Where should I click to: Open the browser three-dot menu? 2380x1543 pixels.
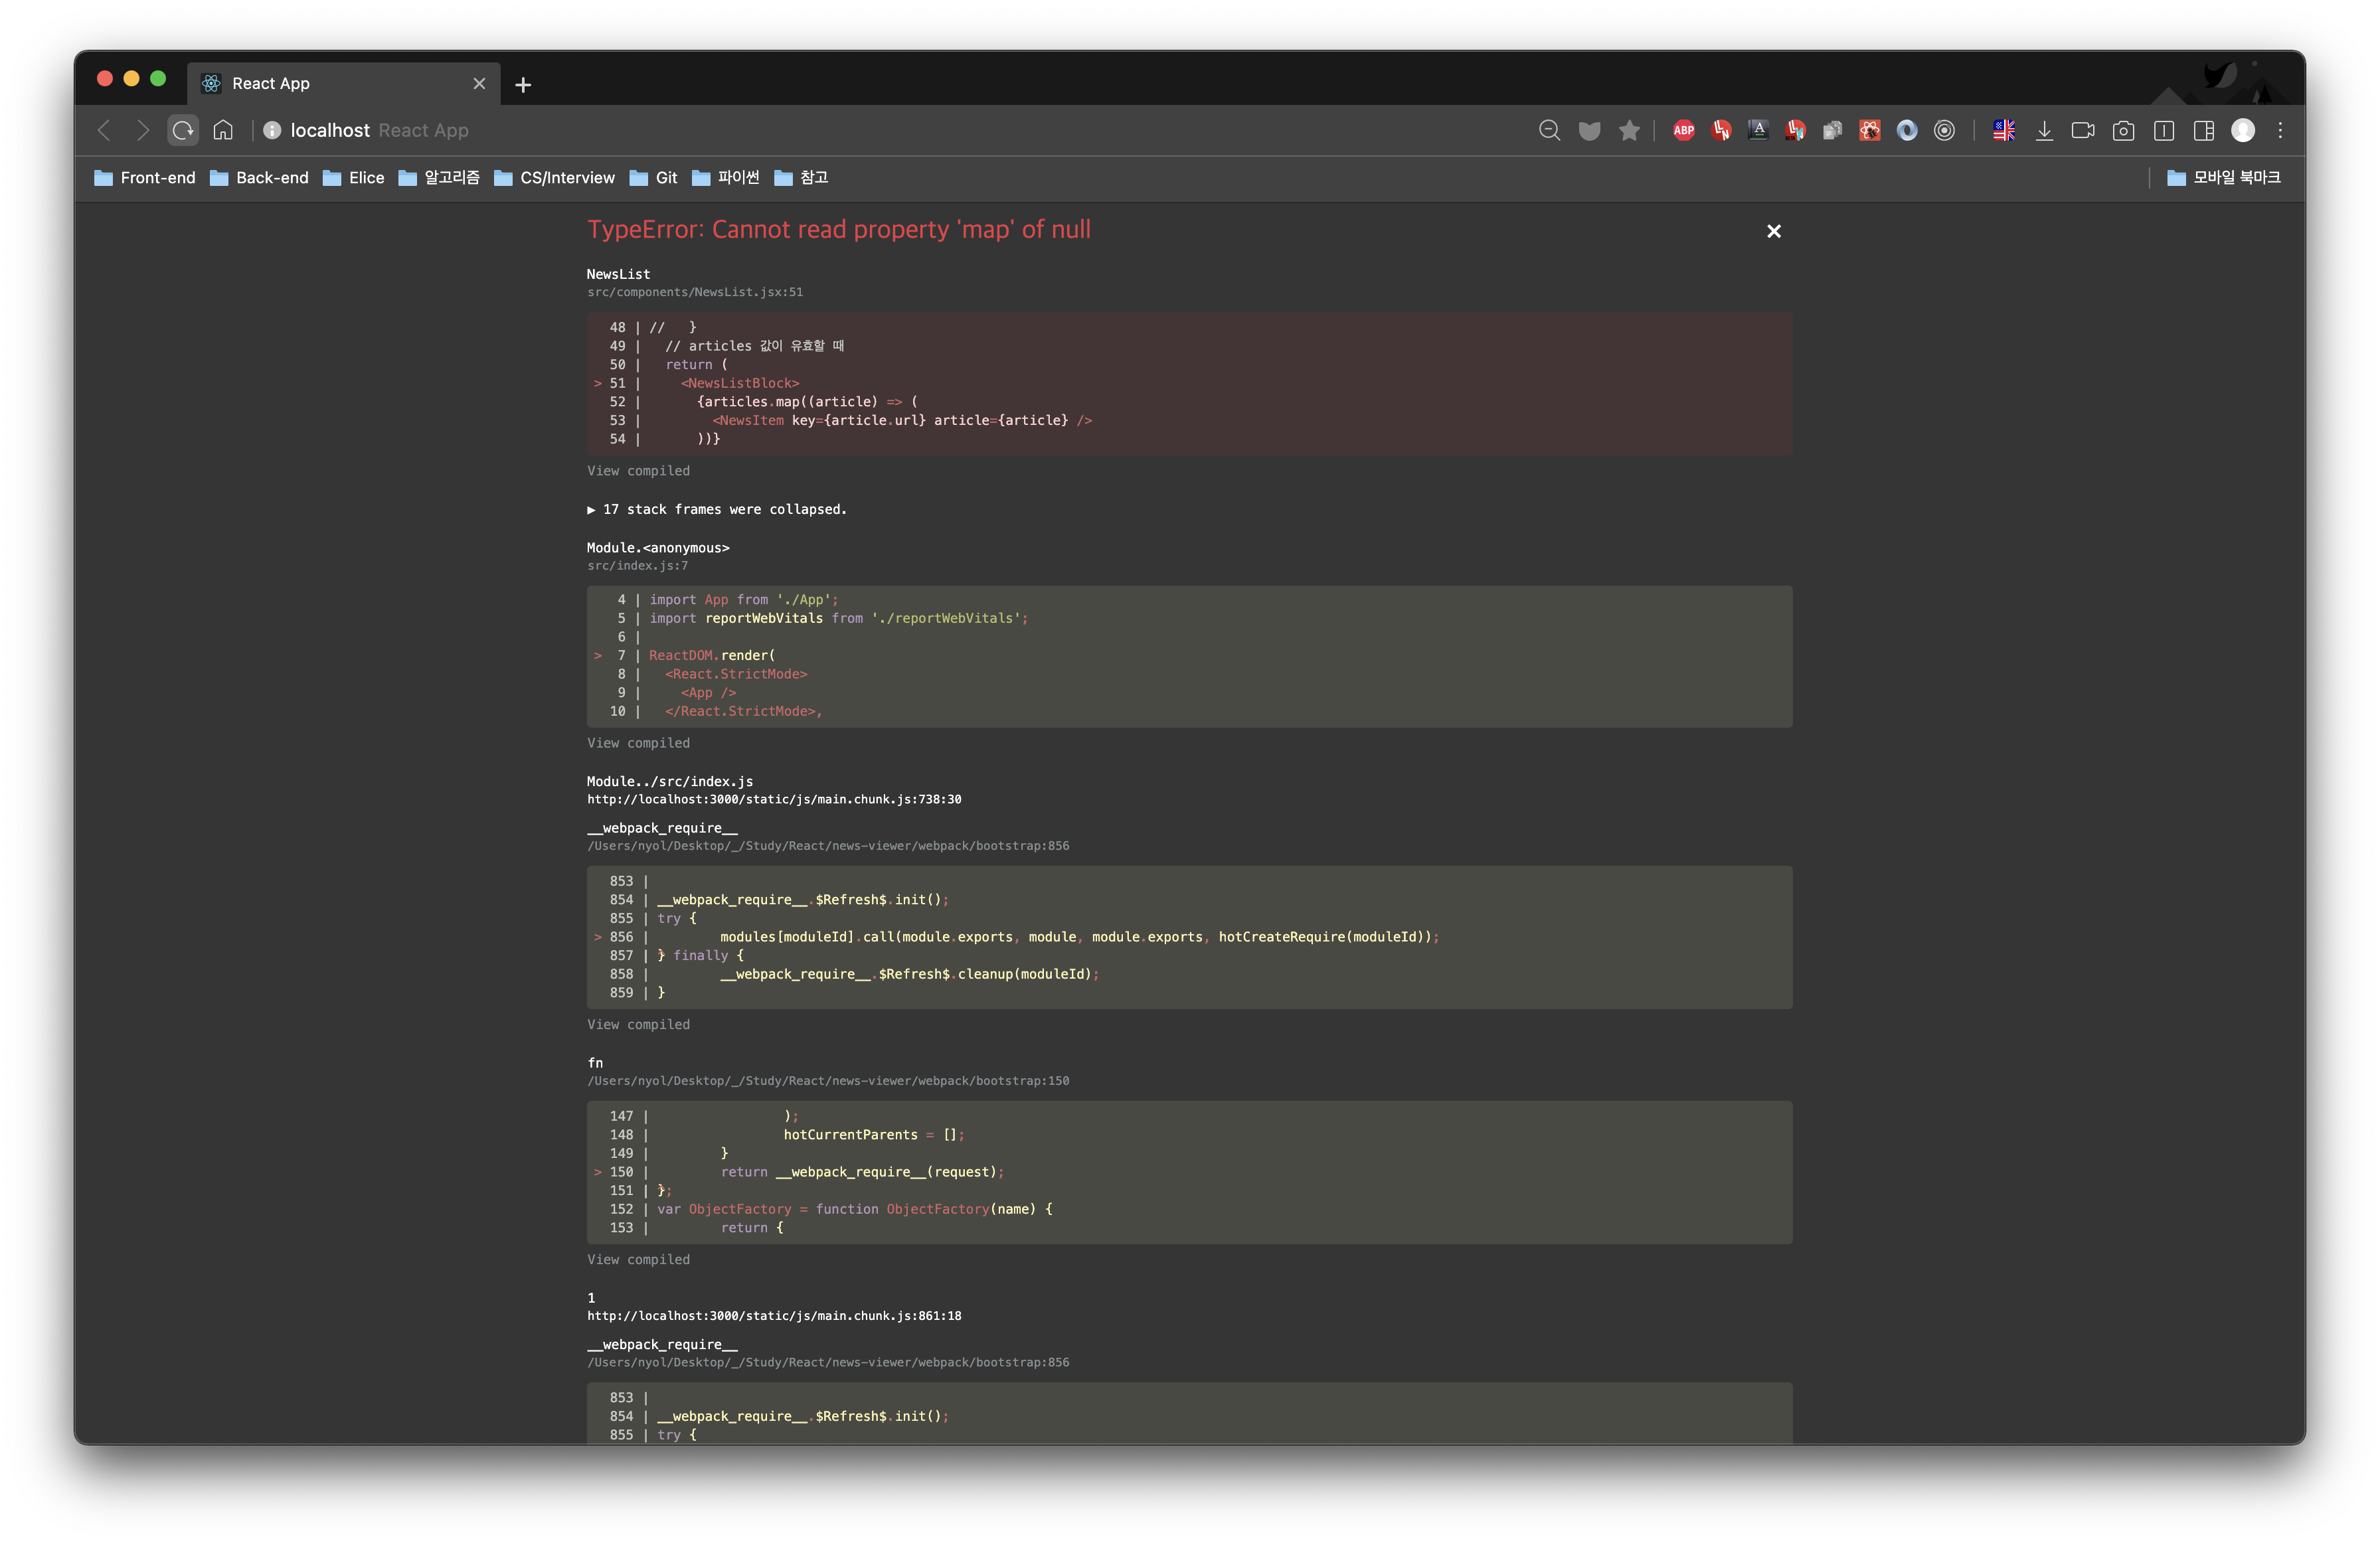click(x=2280, y=130)
